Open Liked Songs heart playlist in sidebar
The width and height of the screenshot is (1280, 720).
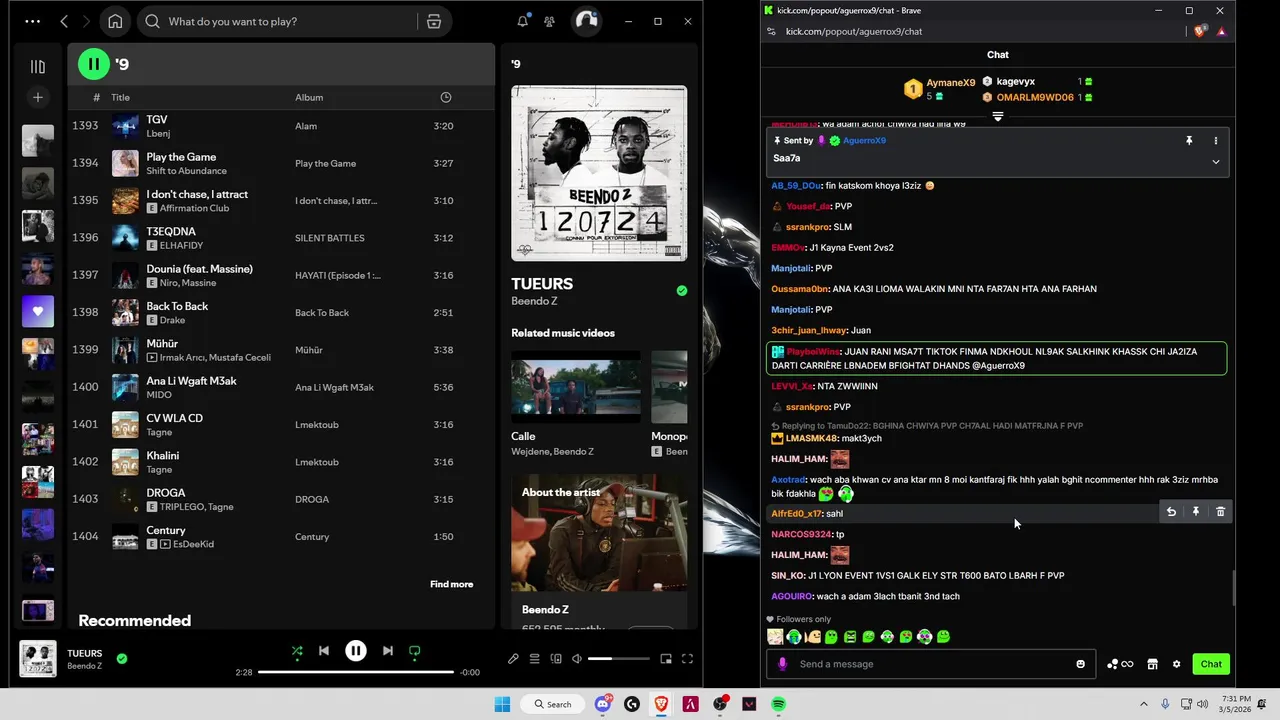(38, 311)
